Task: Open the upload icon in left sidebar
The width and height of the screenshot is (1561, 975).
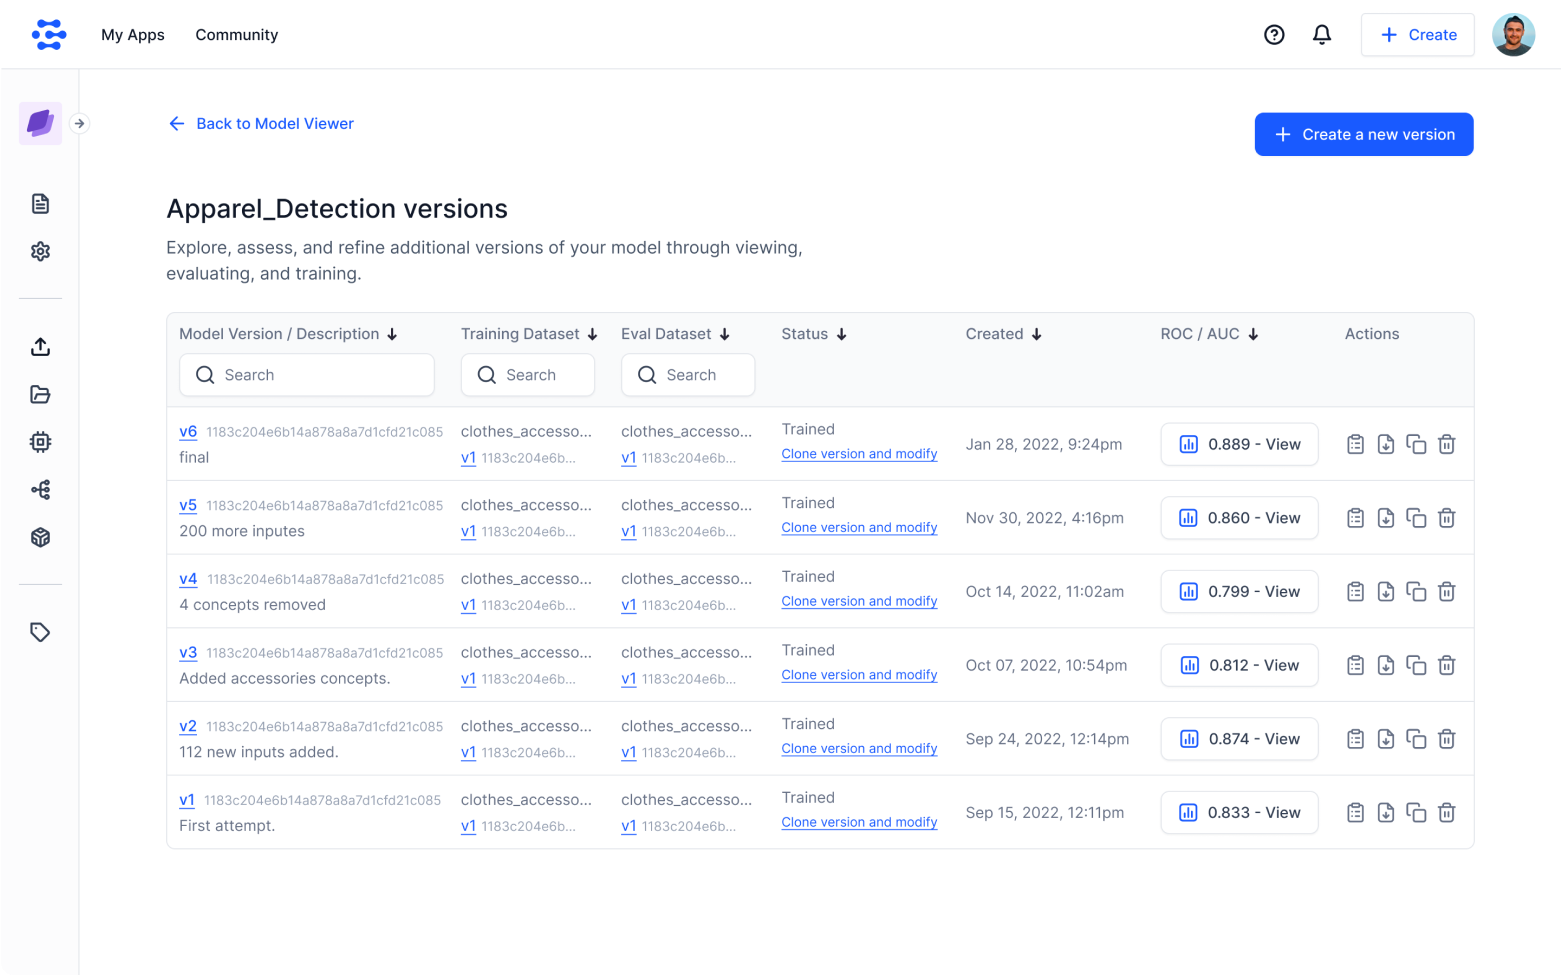Action: pos(40,347)
